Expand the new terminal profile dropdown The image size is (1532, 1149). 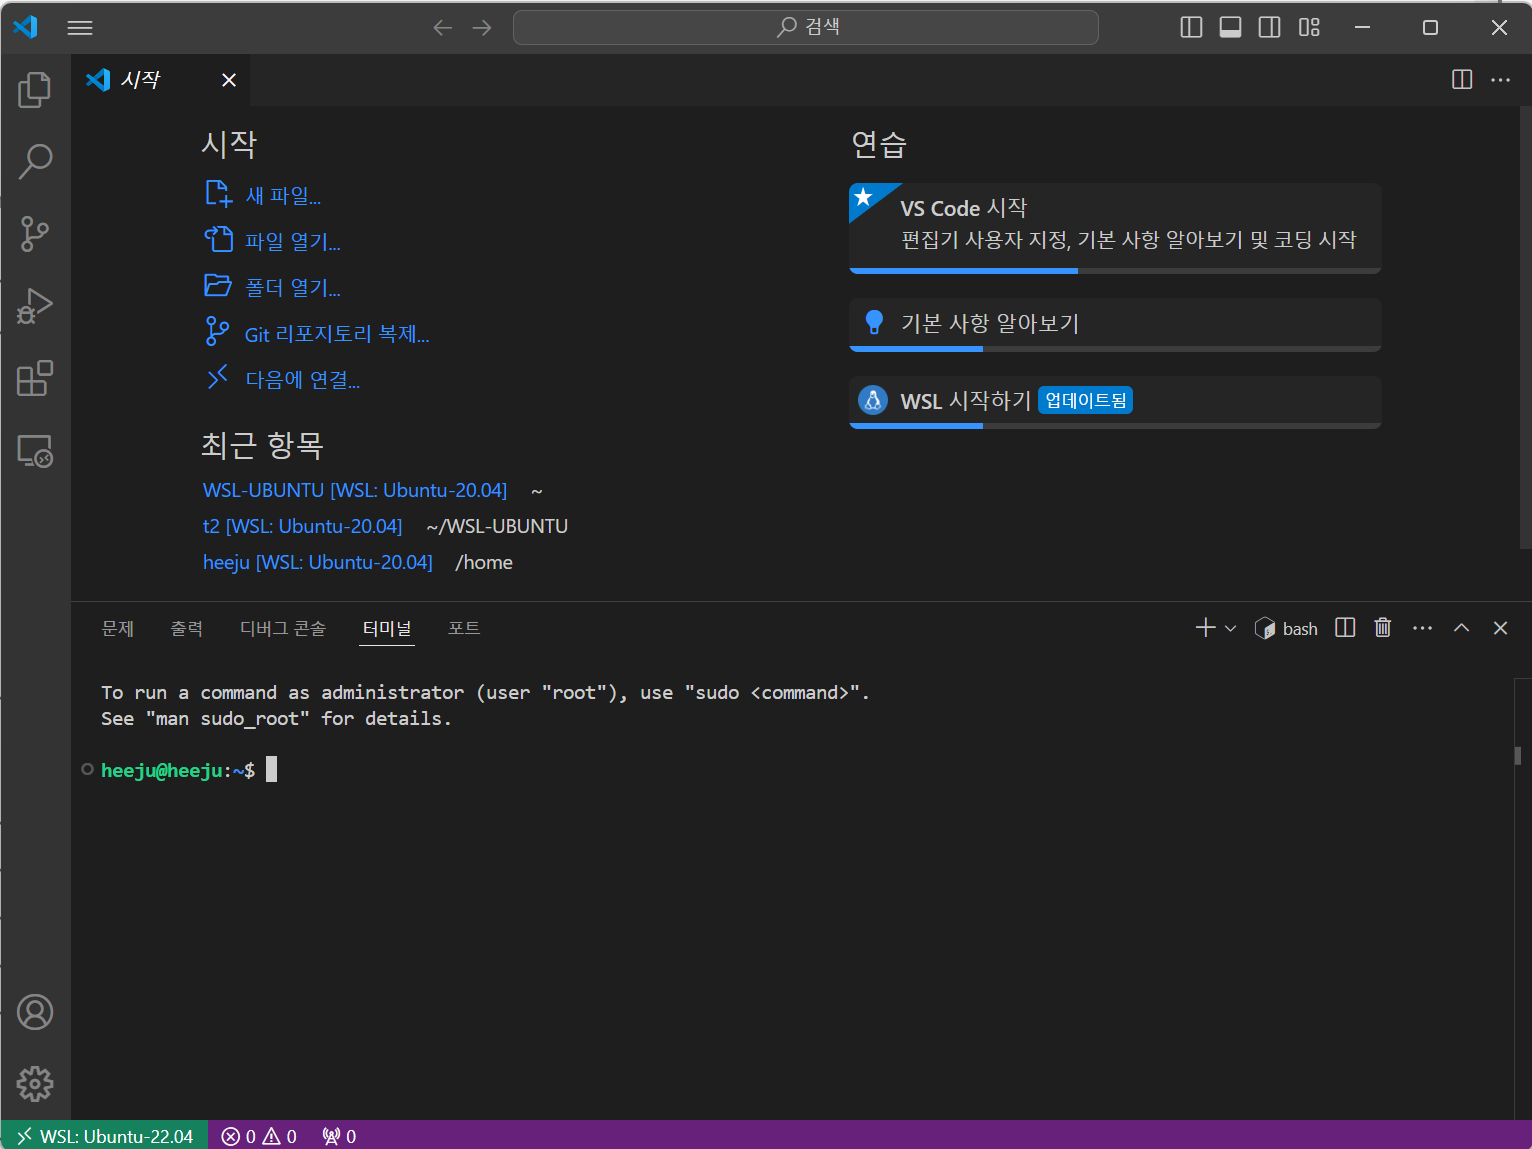pyautogui.click(x=1231, y=628)
